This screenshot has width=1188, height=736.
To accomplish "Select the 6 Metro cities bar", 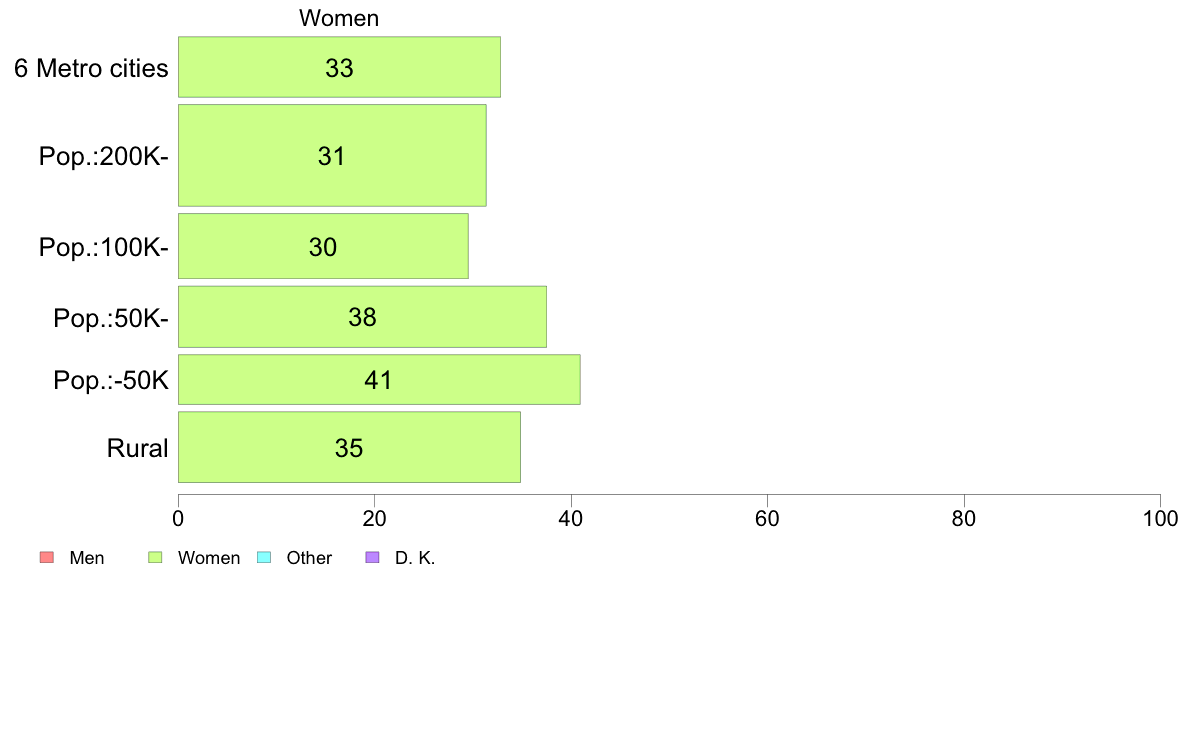I will (339, 67).
